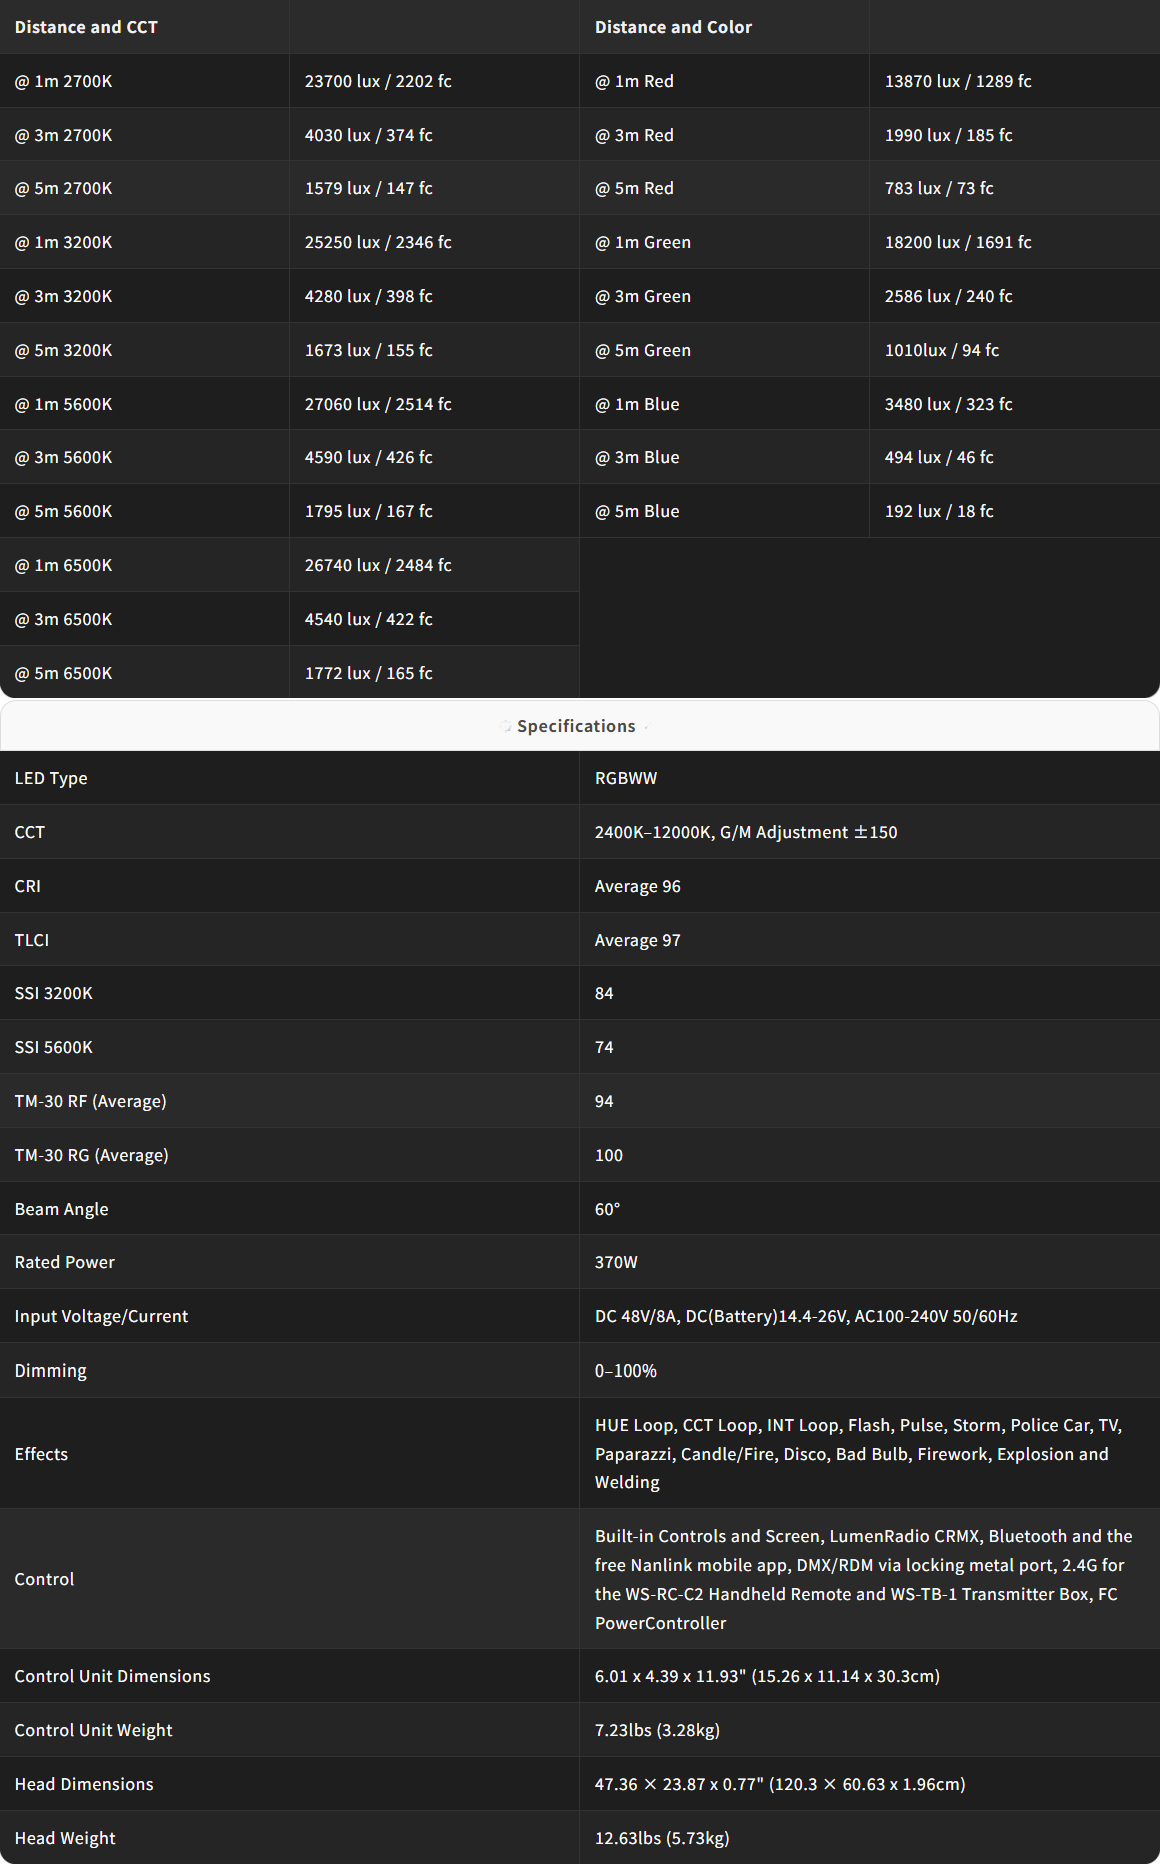
Task: Click the LED Type row label
Action: point(51,778)
